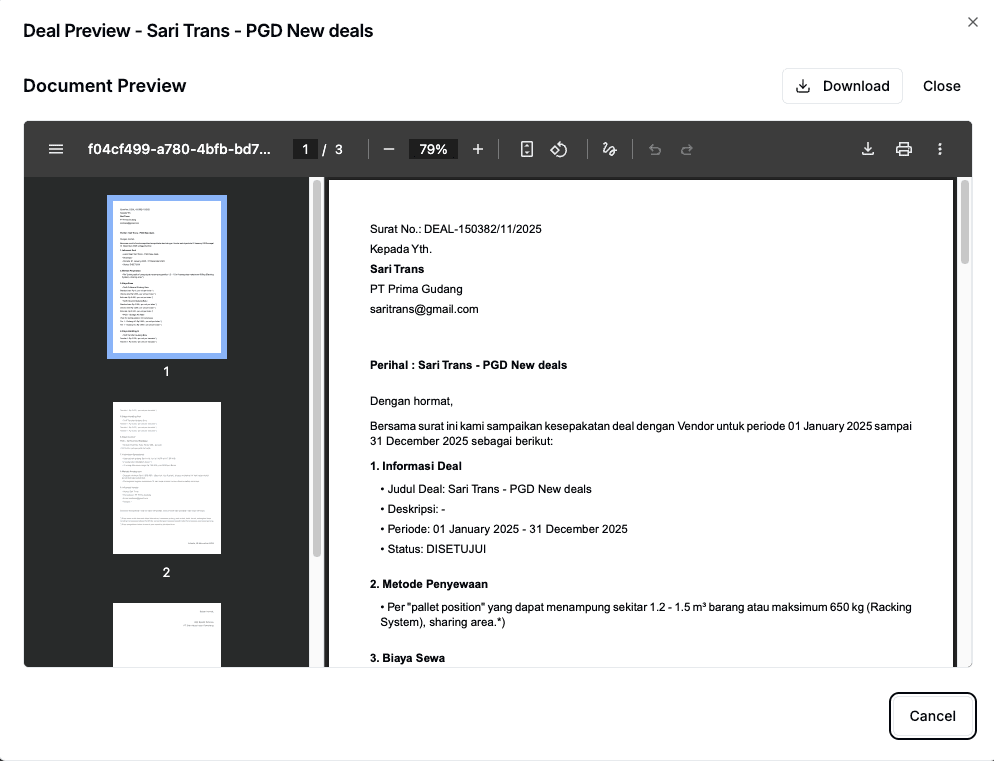994x761 pixels.
Task: Download the PDF using the toolbar download icon
Action: coord(868,148)
